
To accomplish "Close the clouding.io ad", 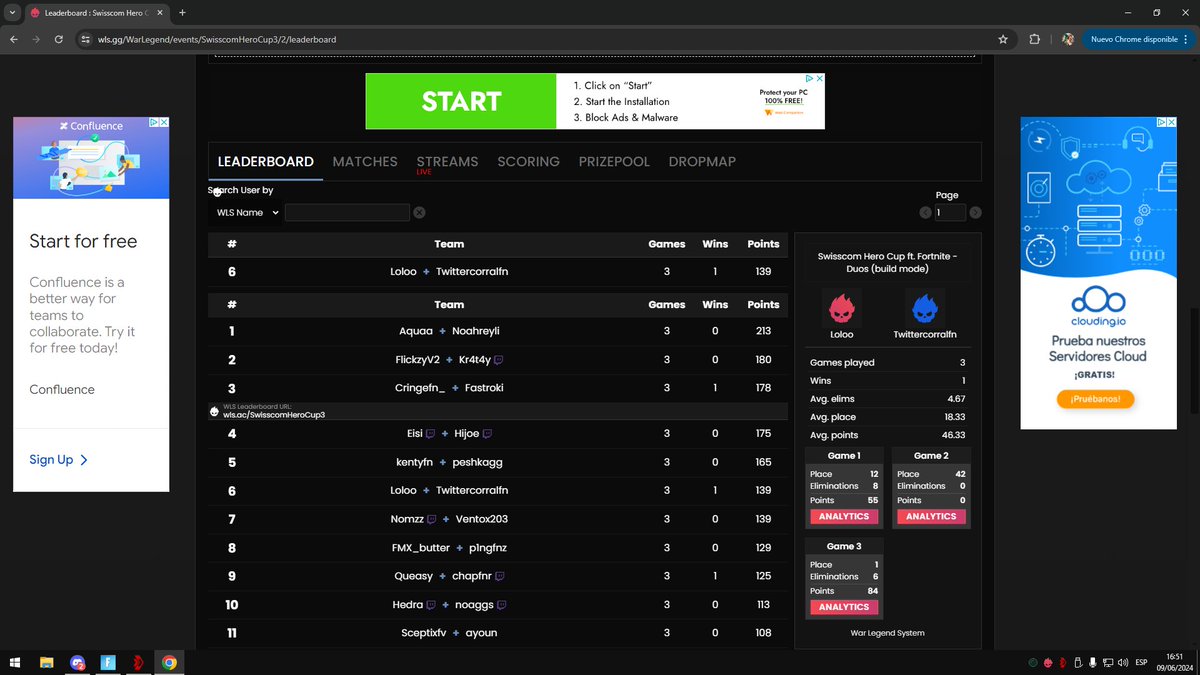I will 1171,122.
